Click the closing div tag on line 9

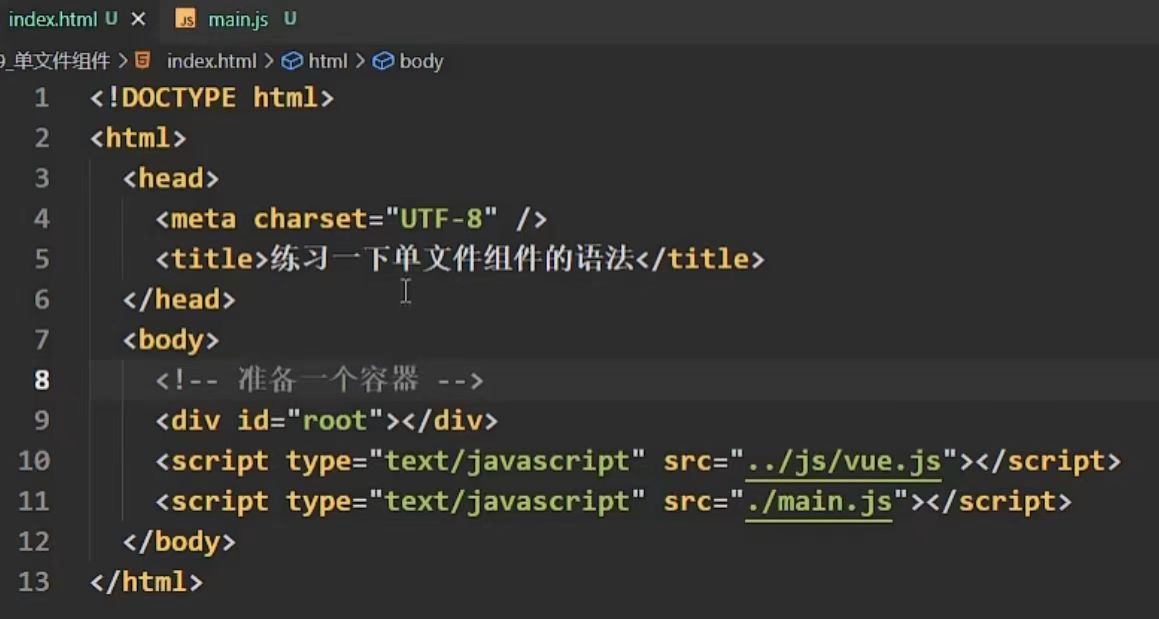point(449,421)
